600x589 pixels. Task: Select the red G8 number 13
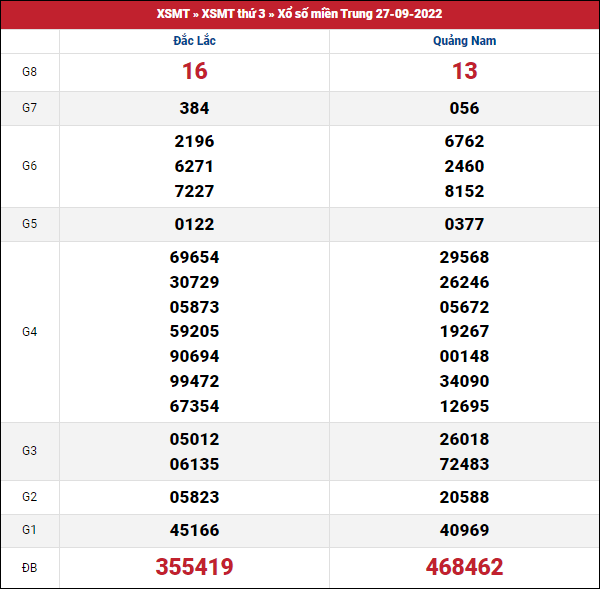pos(464,71)
